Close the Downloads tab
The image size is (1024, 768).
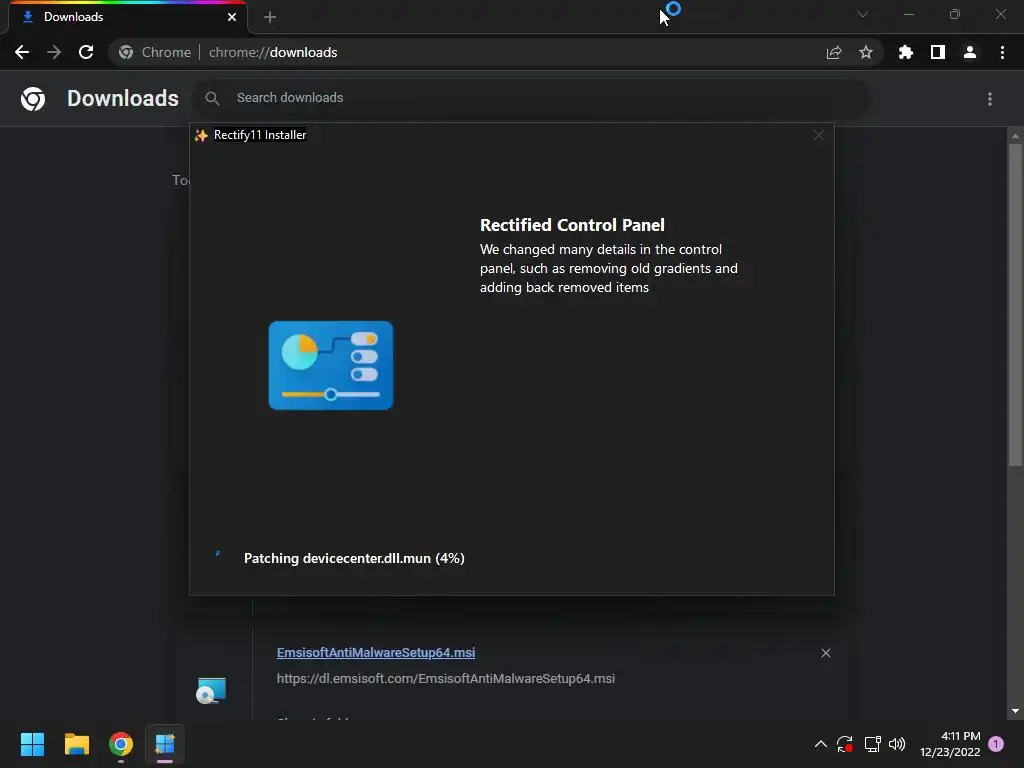(x=232, y=17)
